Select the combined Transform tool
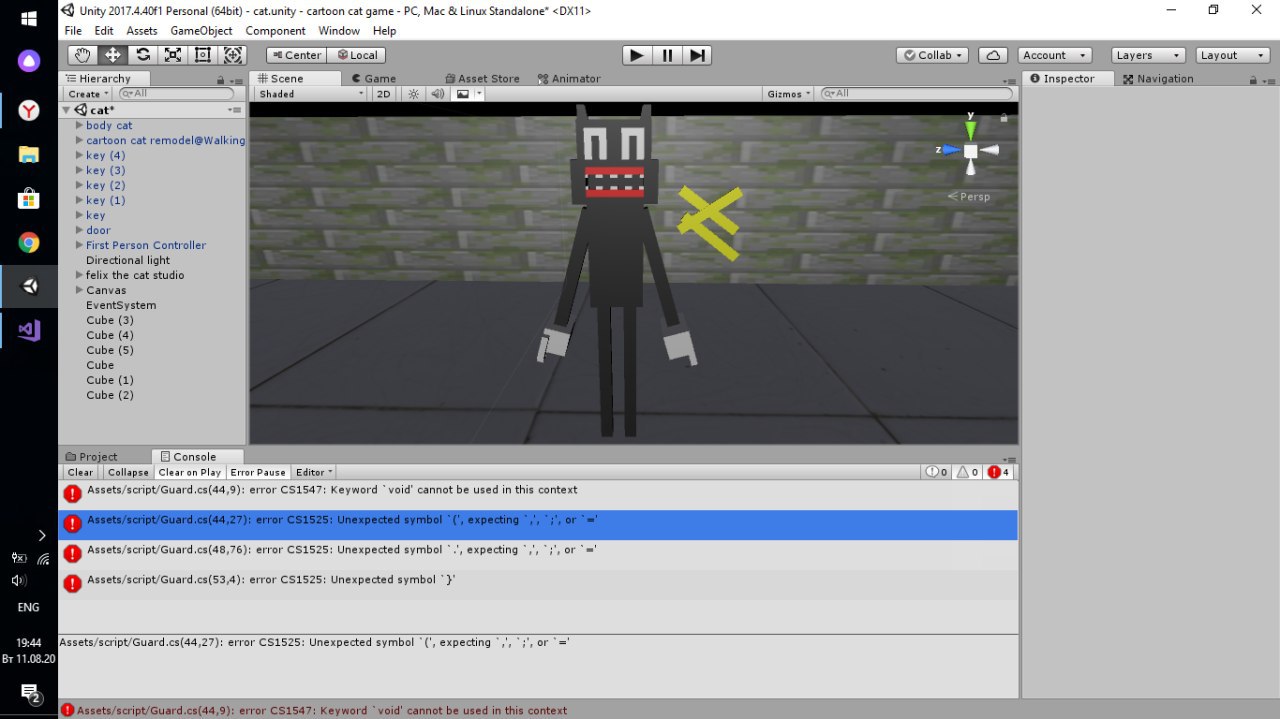The image size is (1280, 719). point(233,55)
